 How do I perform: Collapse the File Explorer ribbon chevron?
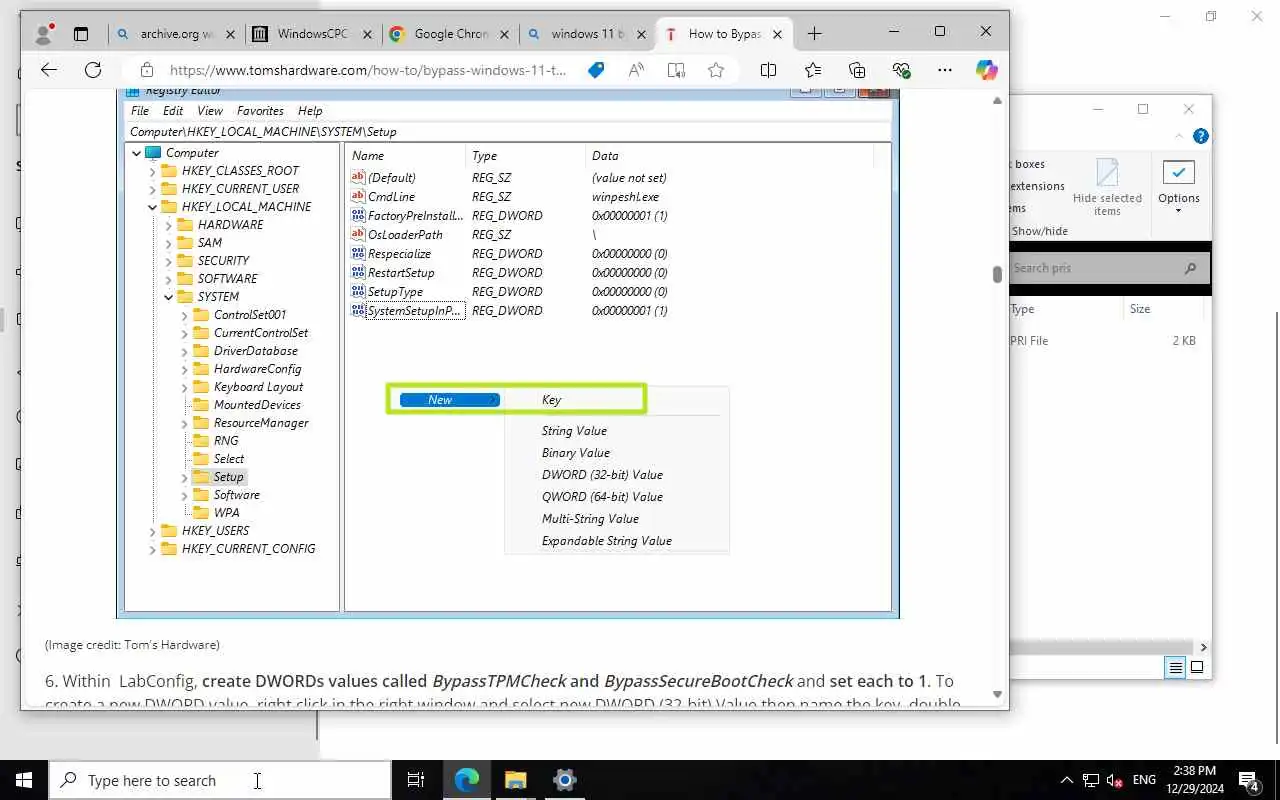click(1179, 135)
